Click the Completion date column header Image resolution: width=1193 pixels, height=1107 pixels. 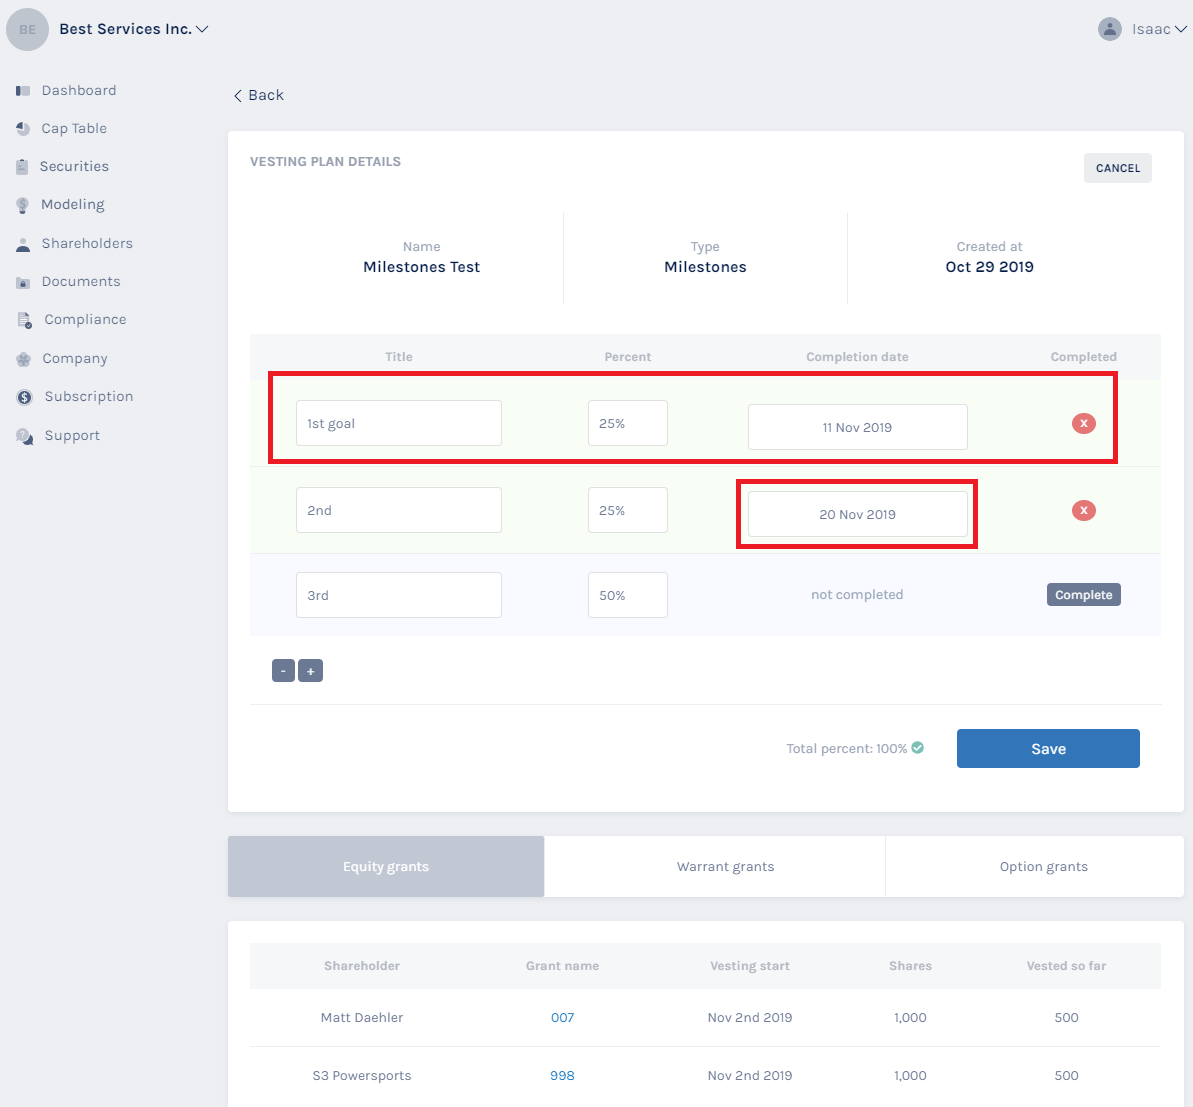[x=857, y=357]
